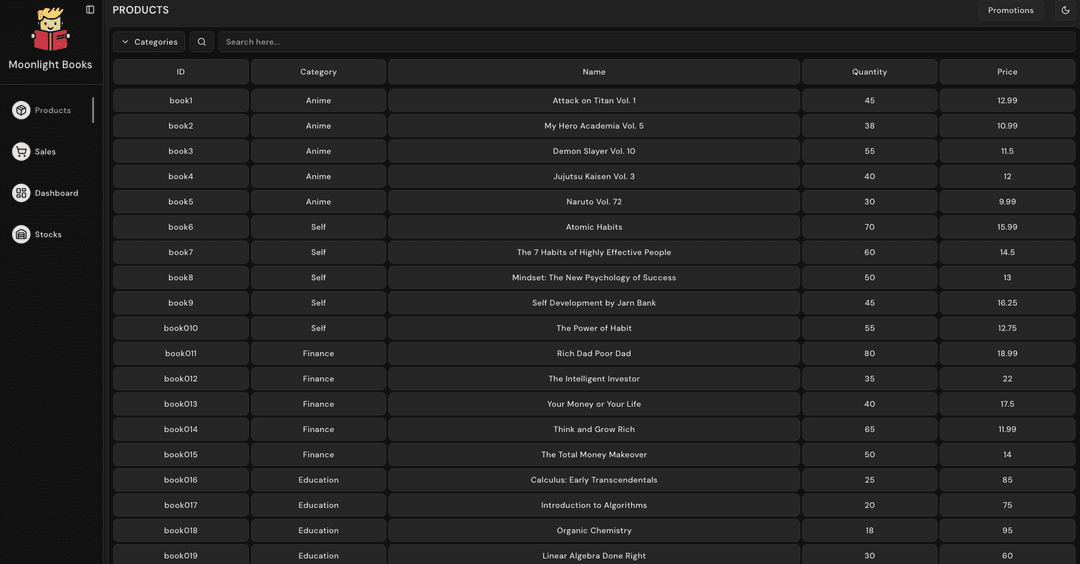Click the book016 ID cell
This screenshot has width=1080, height=564.
pyautogui.click(x=180, y=480)
